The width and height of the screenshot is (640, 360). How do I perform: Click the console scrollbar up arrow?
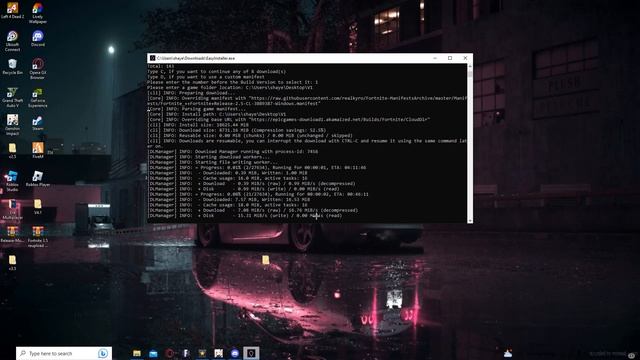(470, 66)
